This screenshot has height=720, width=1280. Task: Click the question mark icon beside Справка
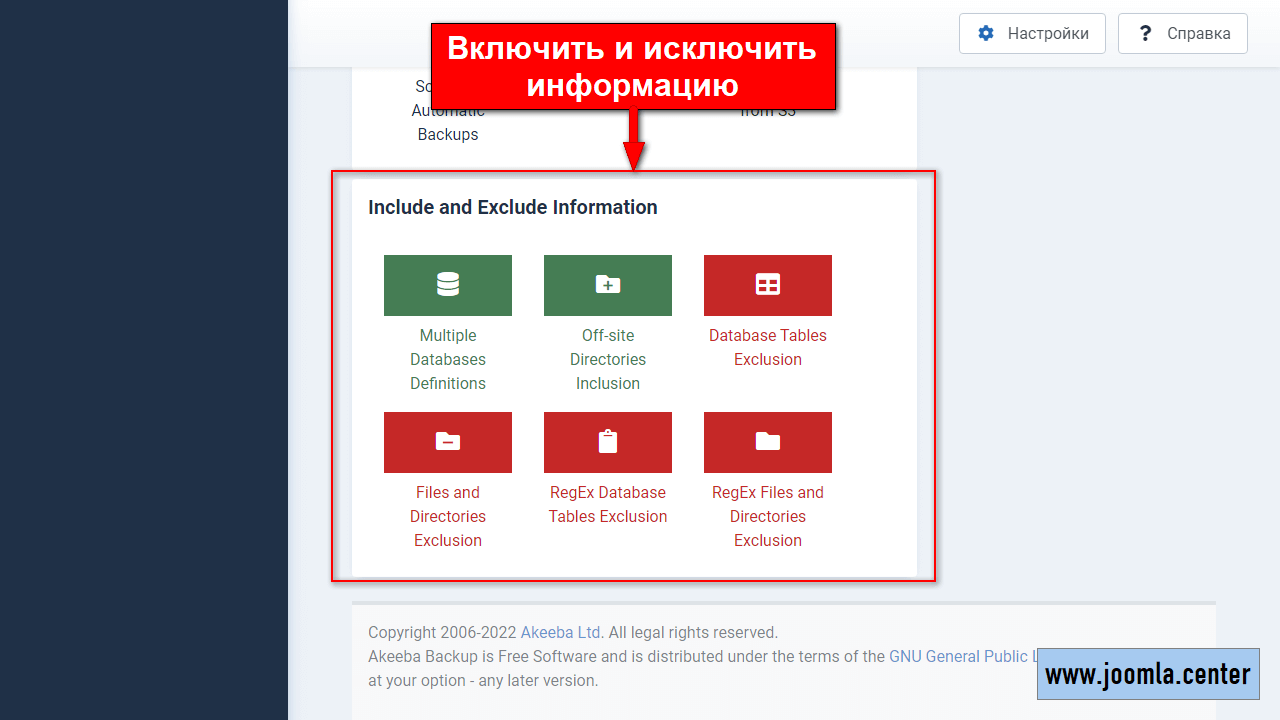(x=1146, y=33)
